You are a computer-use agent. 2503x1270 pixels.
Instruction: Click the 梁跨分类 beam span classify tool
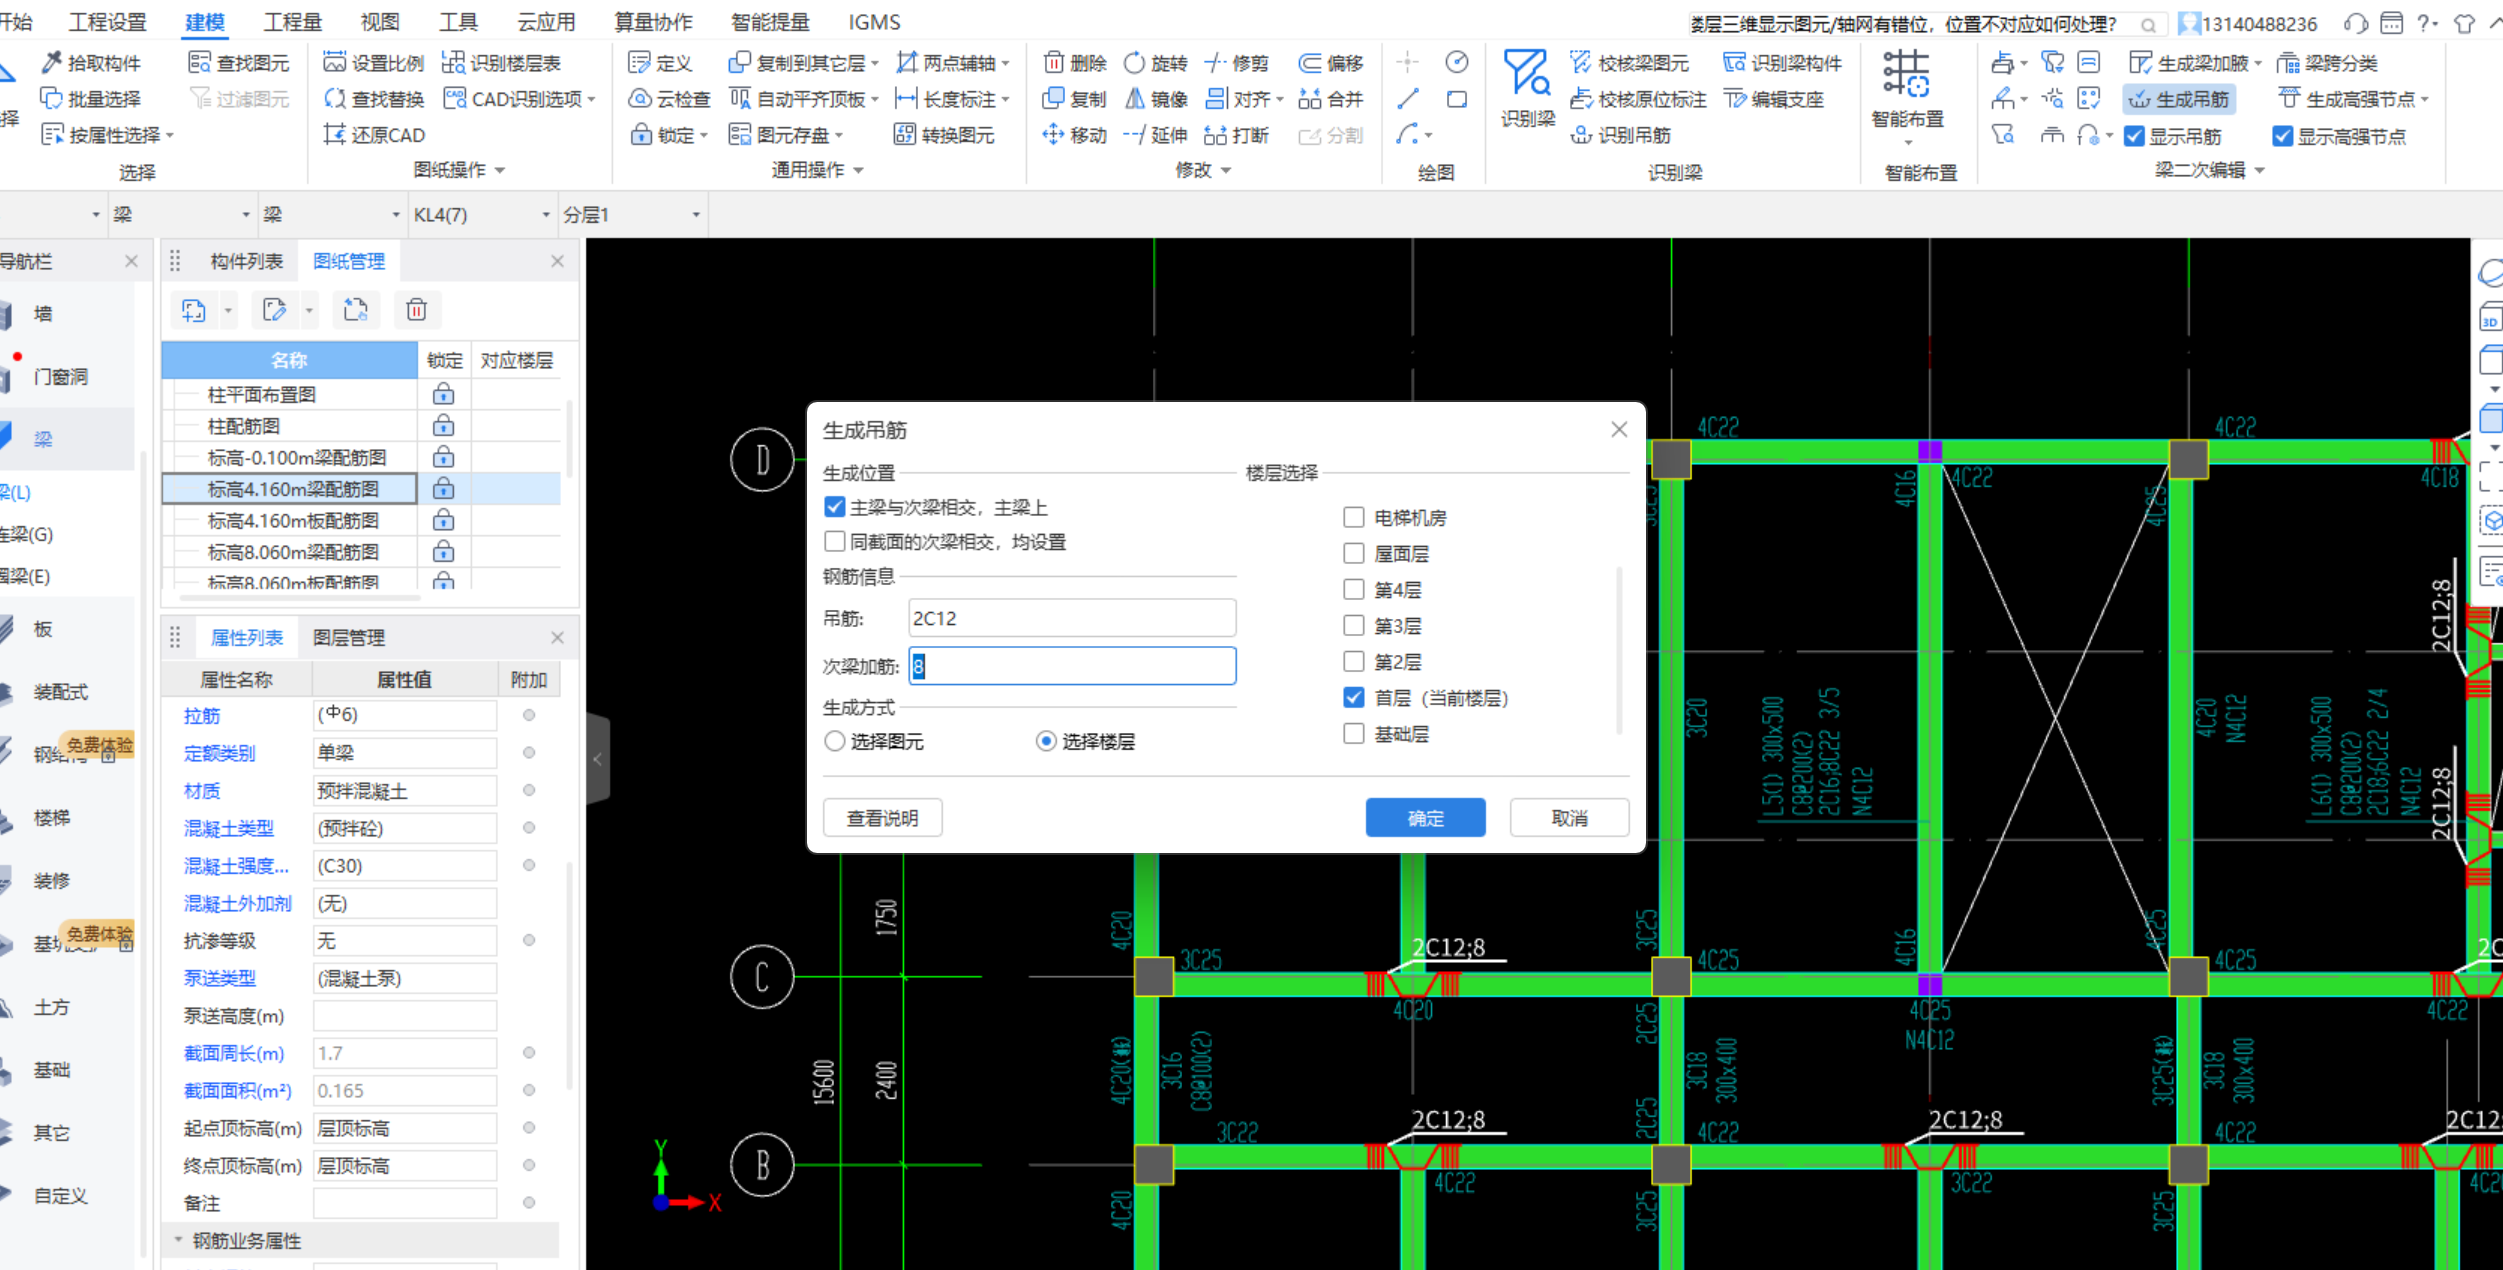pyautogui.click(x=2328, y=63)
